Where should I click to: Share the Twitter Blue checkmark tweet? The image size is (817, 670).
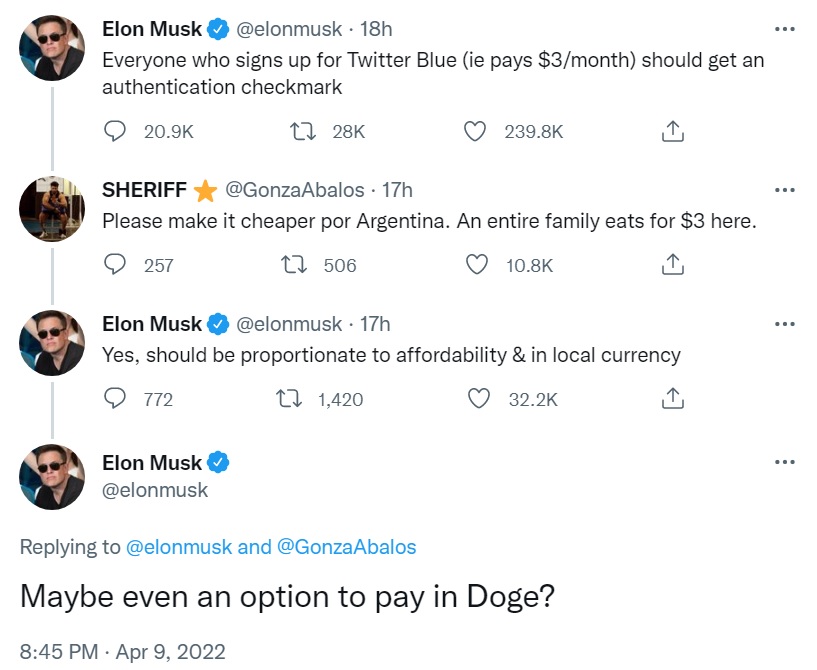(673, 131)
